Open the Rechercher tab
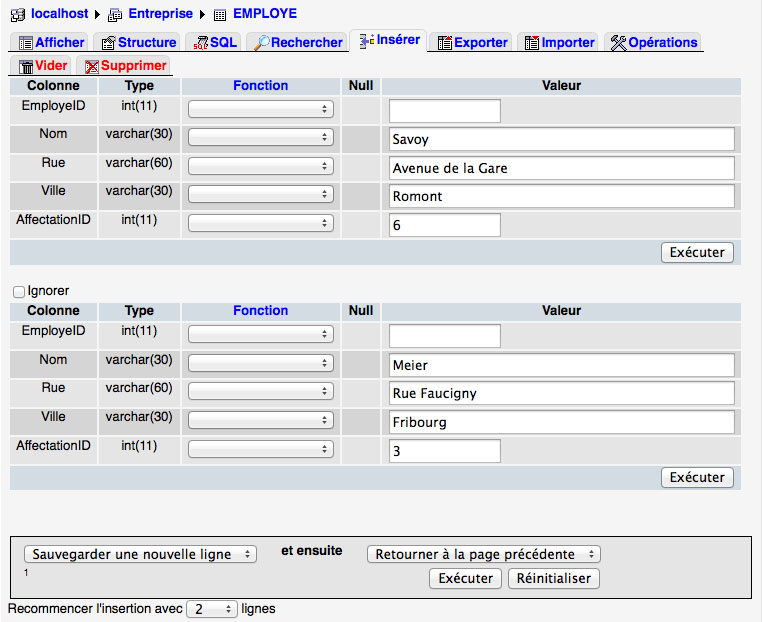The width and height of the screenshot is (762, 622). [297, 42]
